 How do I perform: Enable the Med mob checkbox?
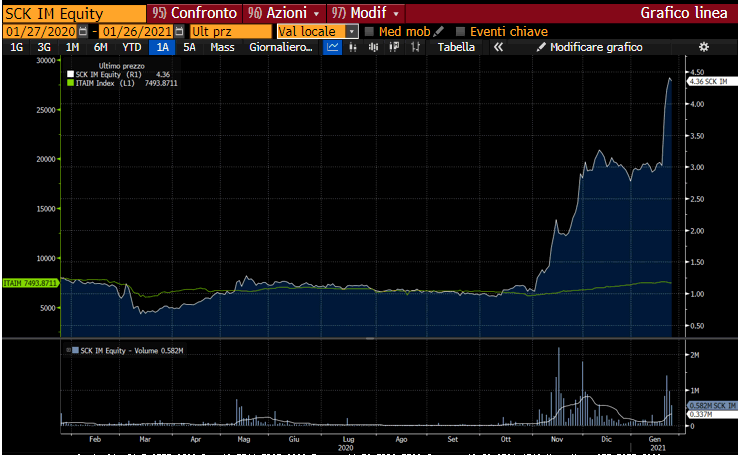pos(370,32)
